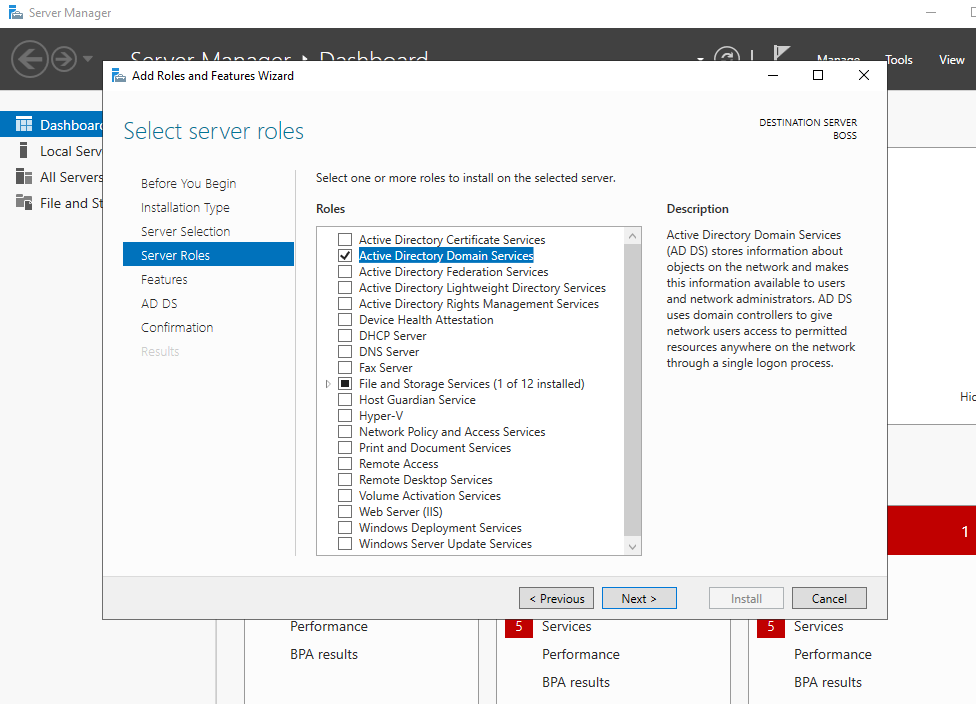Click roles list scroll down arrow
The width and height of the screenshot is (976, 704).
click(x=632, y=546)
